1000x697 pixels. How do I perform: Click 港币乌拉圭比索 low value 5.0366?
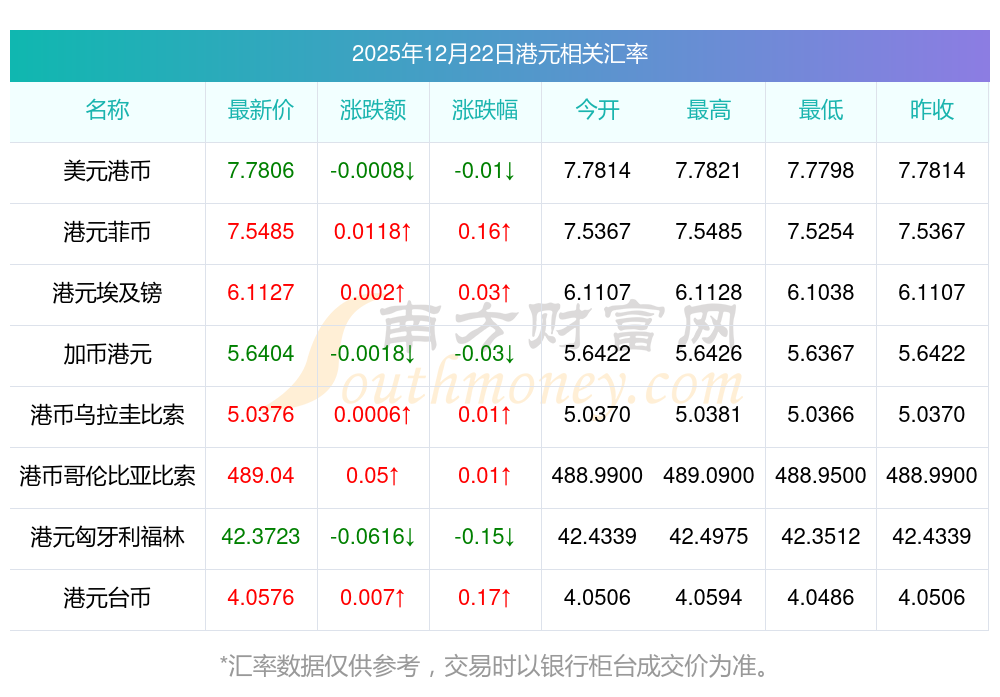[x=821, y=415]
